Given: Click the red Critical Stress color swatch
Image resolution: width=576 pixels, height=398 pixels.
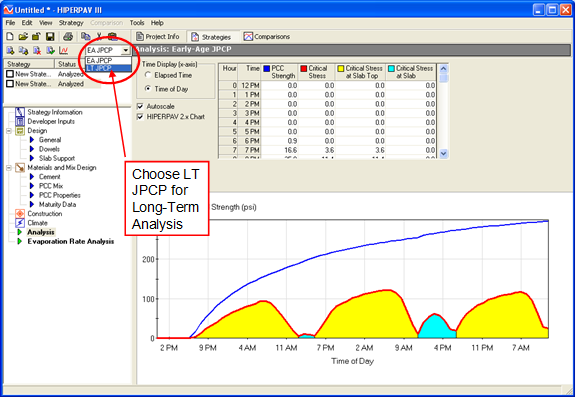Looking at the screenshot, I should pyautogui.click(x=304, y=68).
